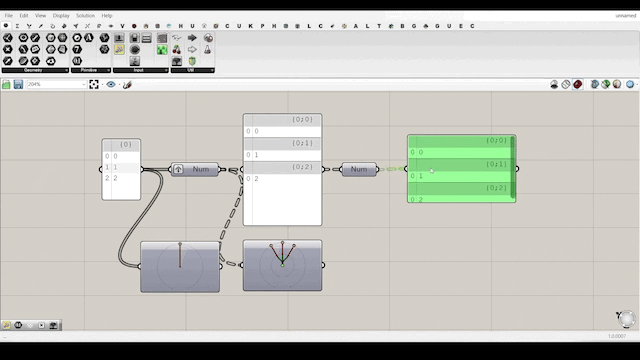
Task: Open the arrow beside the zoom extents icon
Action: coord(102,84)
